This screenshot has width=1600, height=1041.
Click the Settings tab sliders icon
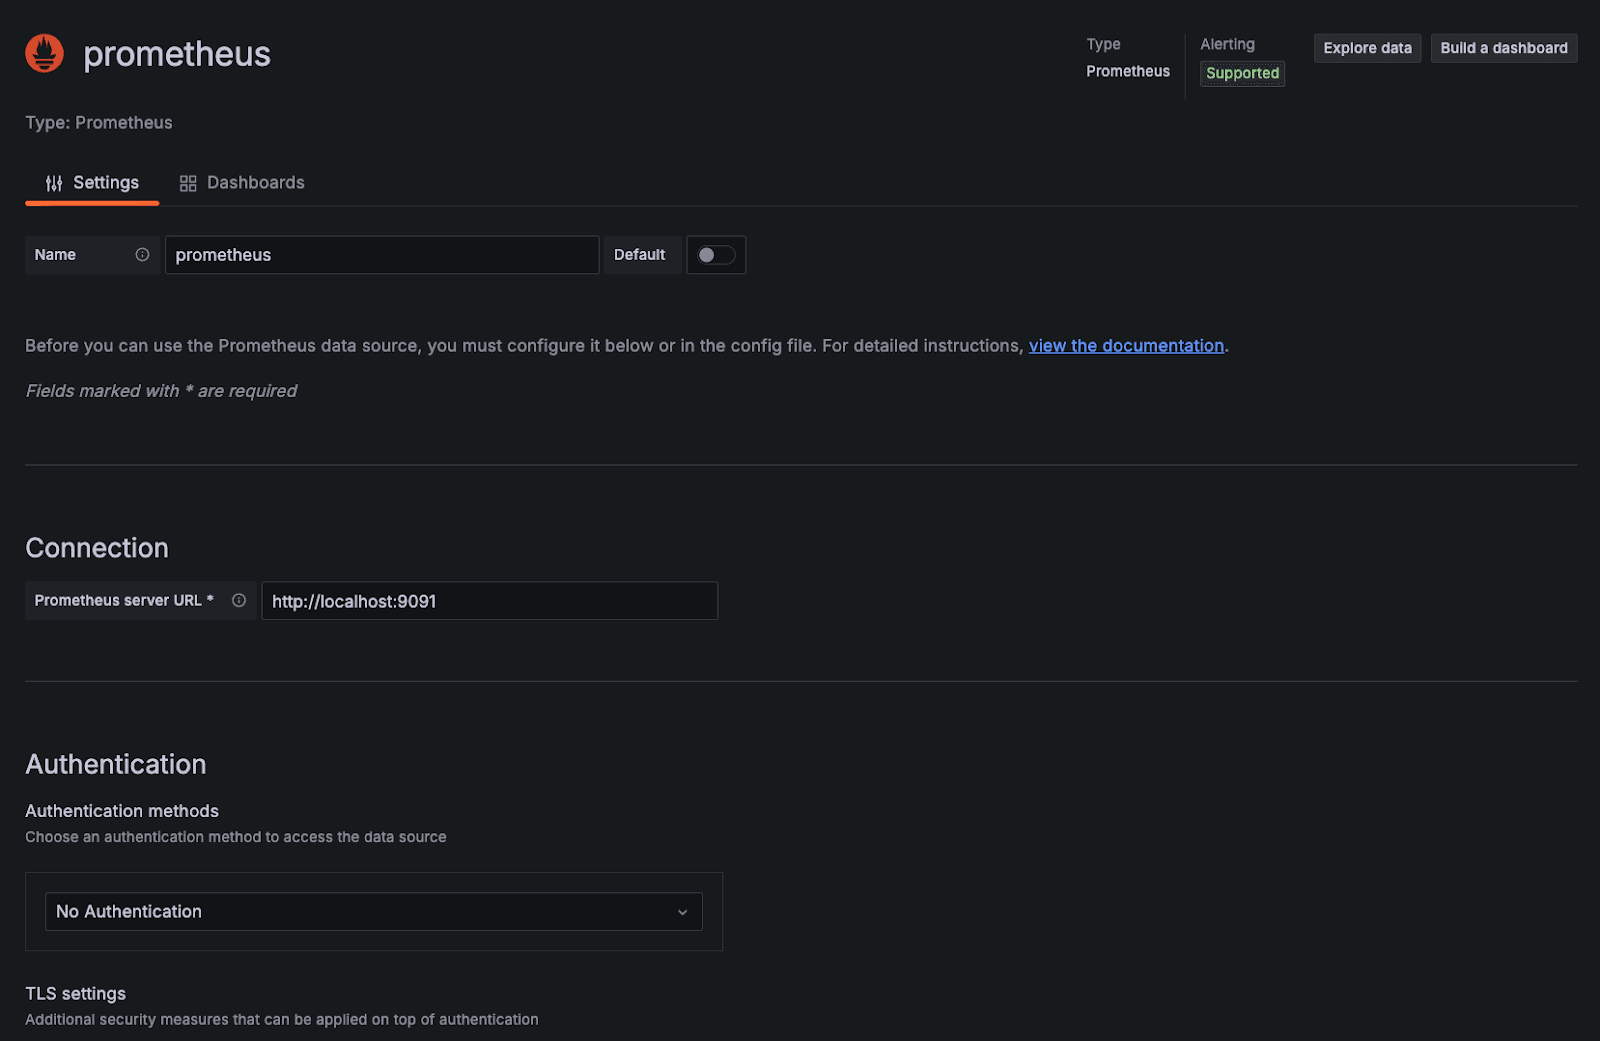tap(54, 183)
